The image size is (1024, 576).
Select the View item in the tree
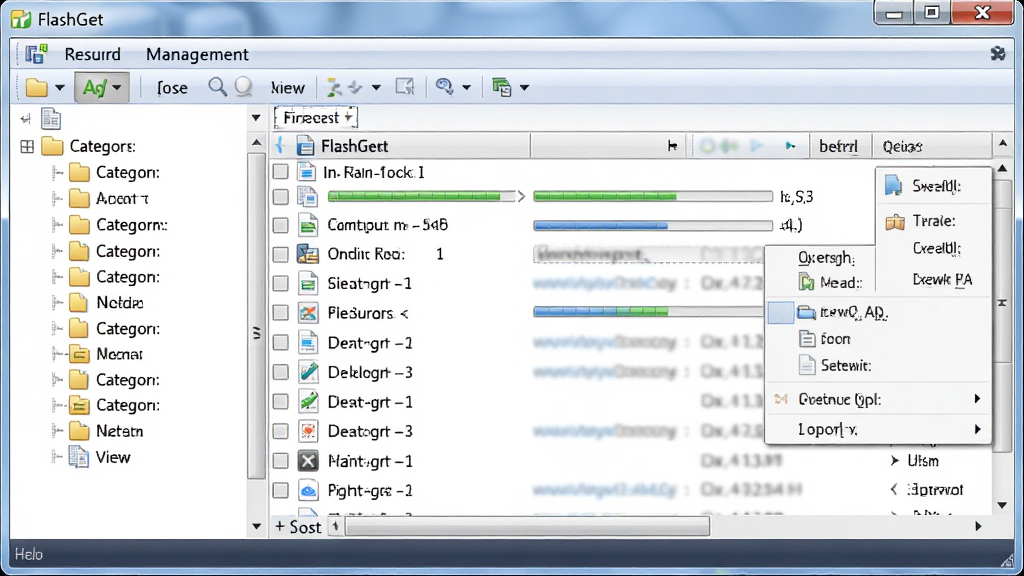click(x=100, y=457)
